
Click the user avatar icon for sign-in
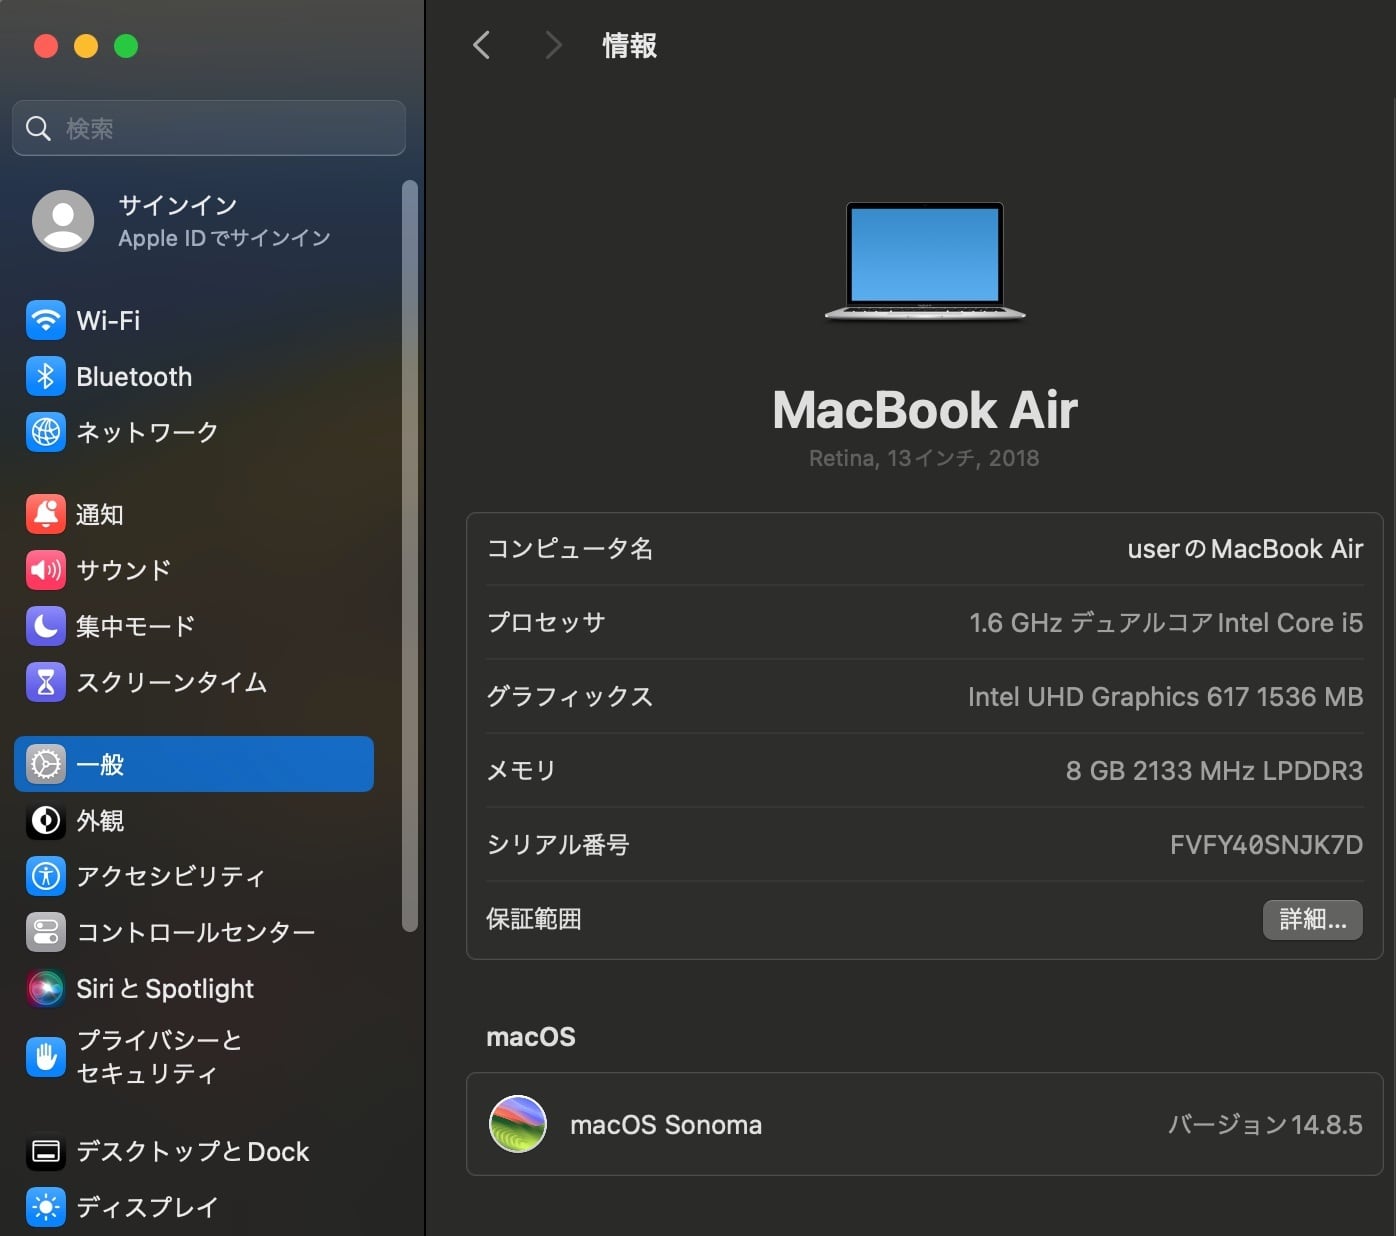63,221
